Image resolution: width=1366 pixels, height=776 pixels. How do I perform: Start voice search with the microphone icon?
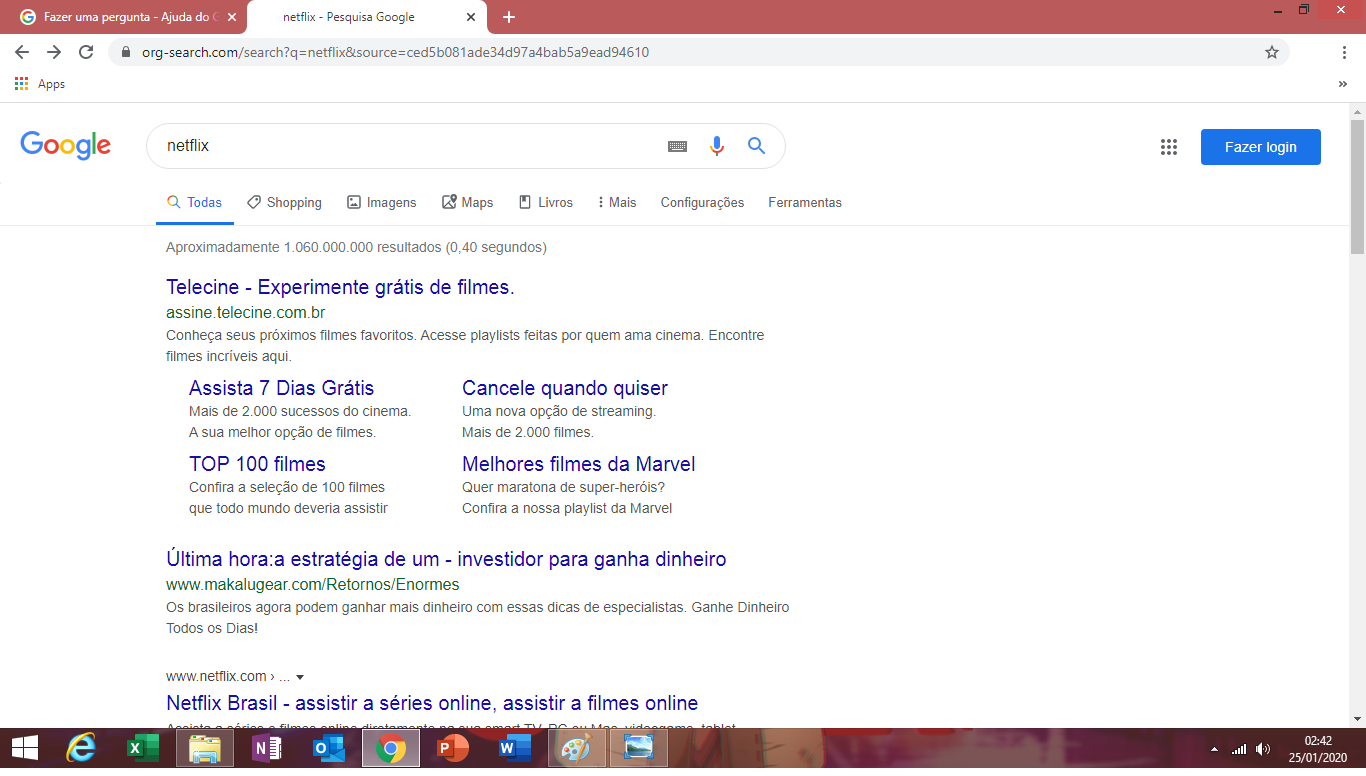[x=716, y=146]
